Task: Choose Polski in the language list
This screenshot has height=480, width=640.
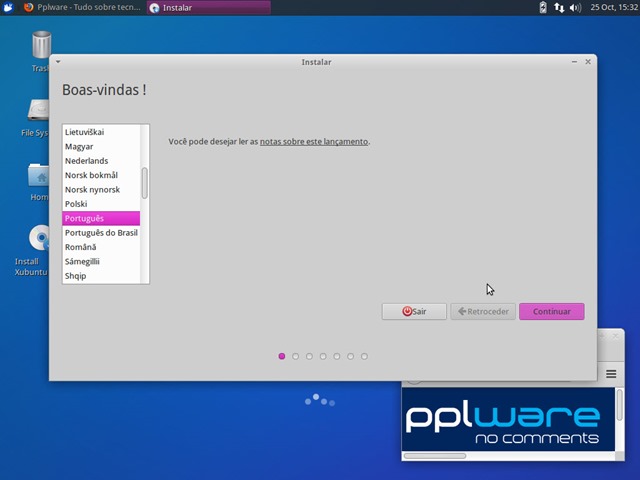Action: tap(101, 204)
